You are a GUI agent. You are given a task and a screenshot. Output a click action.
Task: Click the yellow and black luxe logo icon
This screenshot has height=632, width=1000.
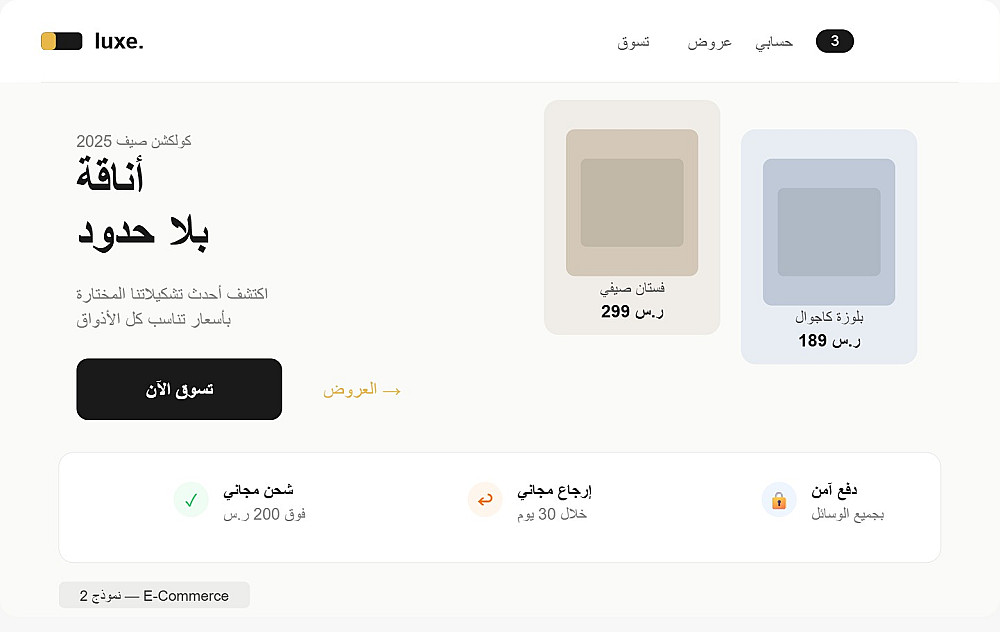(x=61, y=41)
